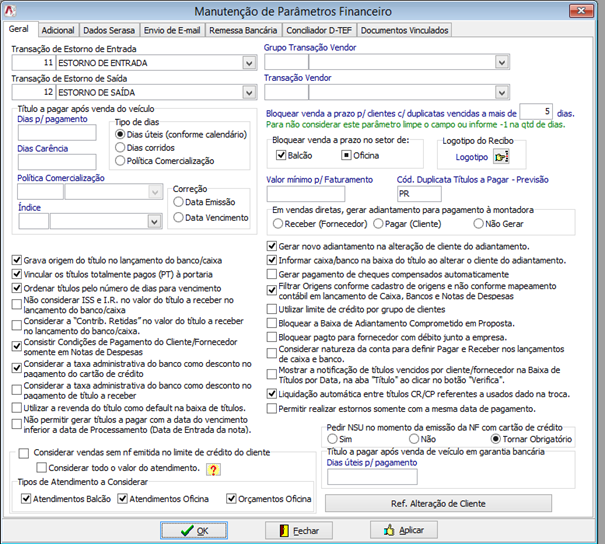Open the Transação Vendor dropdown

[502, 92]
